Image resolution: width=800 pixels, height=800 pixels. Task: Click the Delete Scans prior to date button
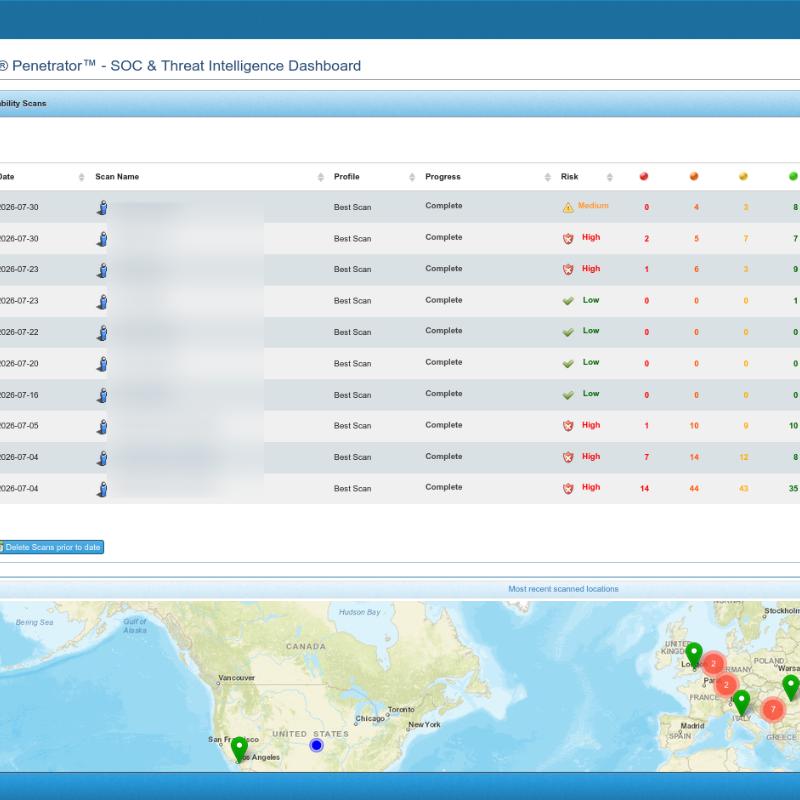tap(52, 547)
